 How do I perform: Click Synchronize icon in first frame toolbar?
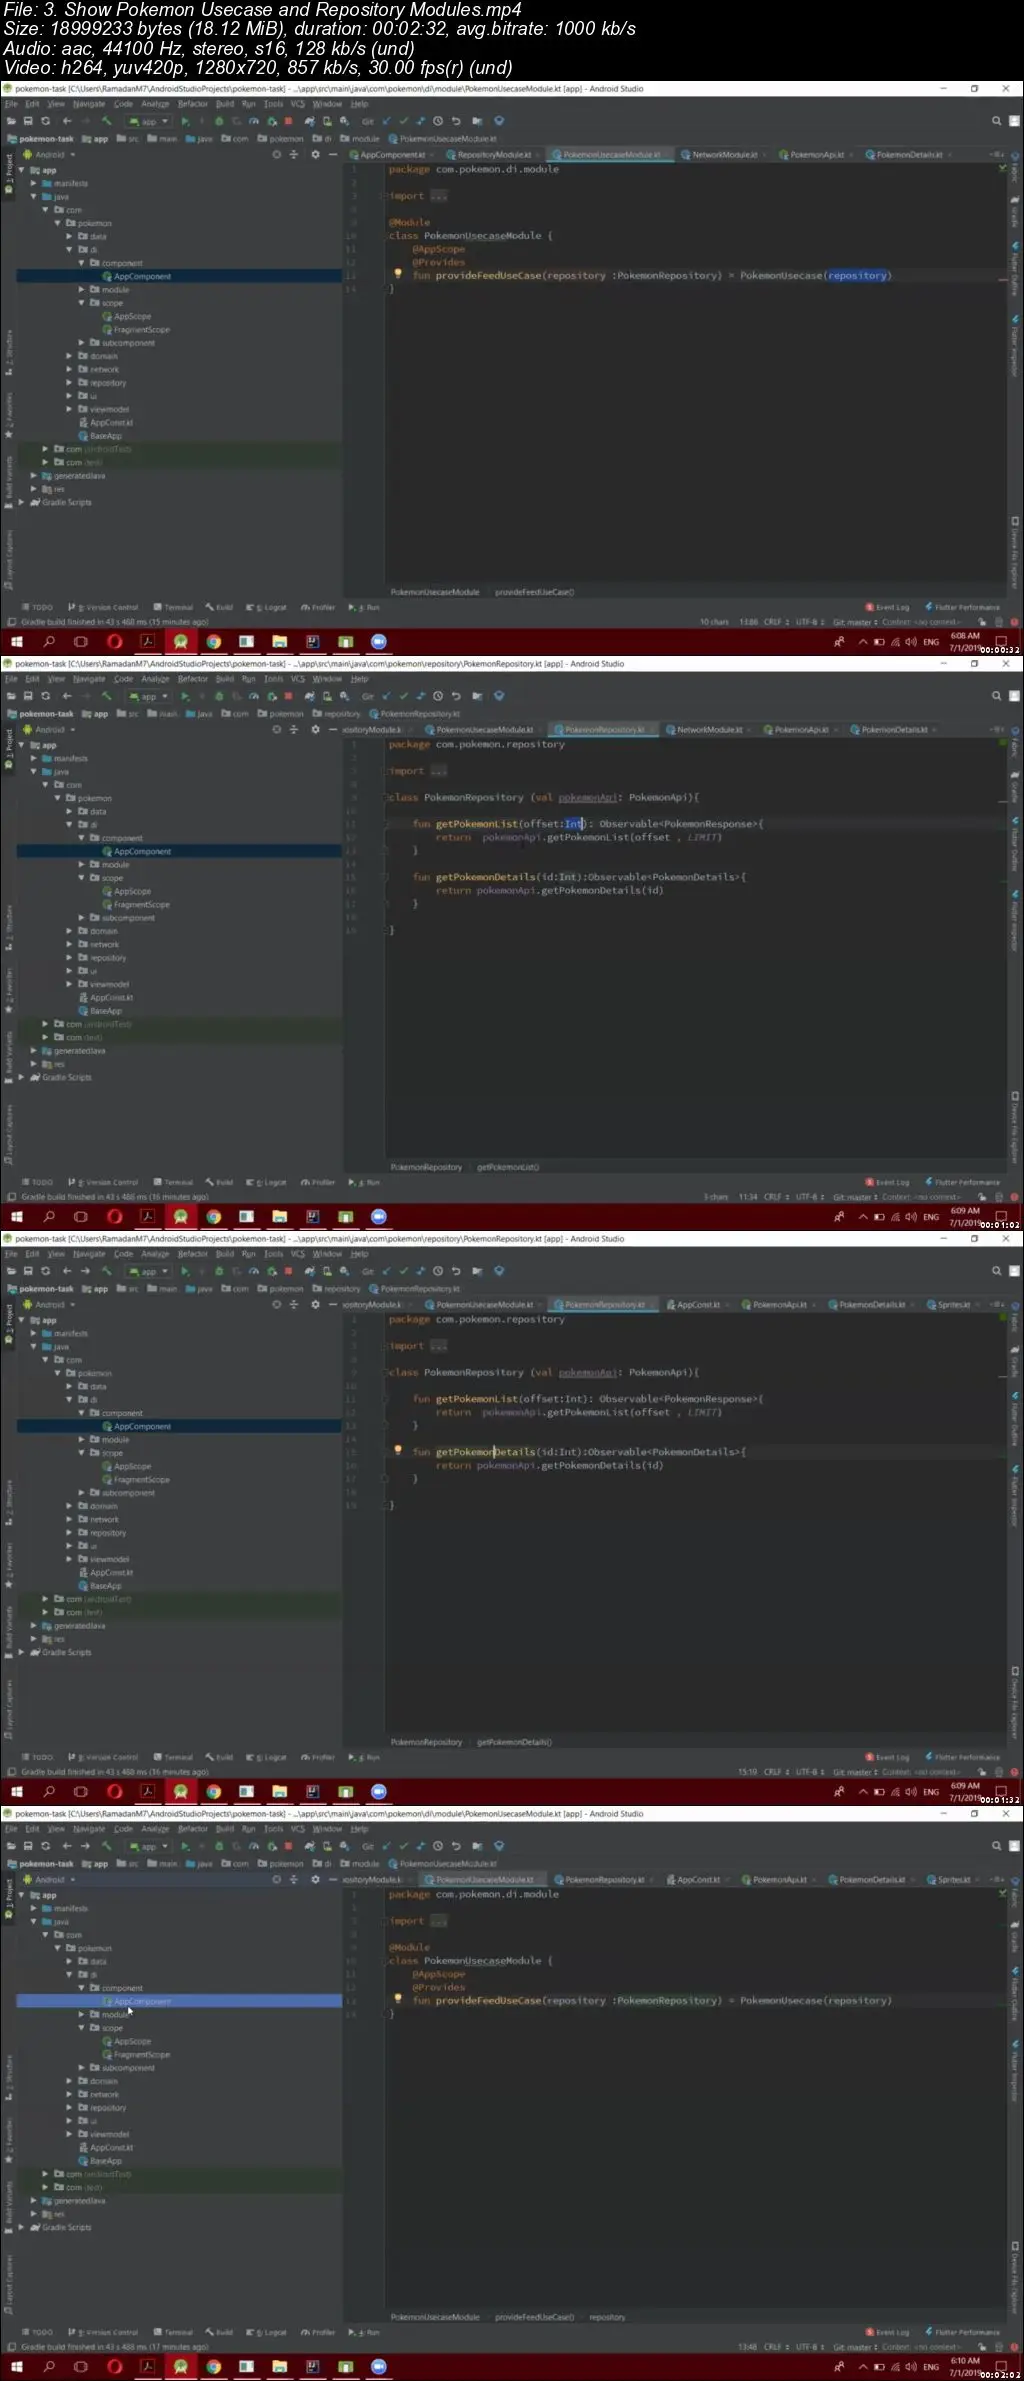point(45,121)
